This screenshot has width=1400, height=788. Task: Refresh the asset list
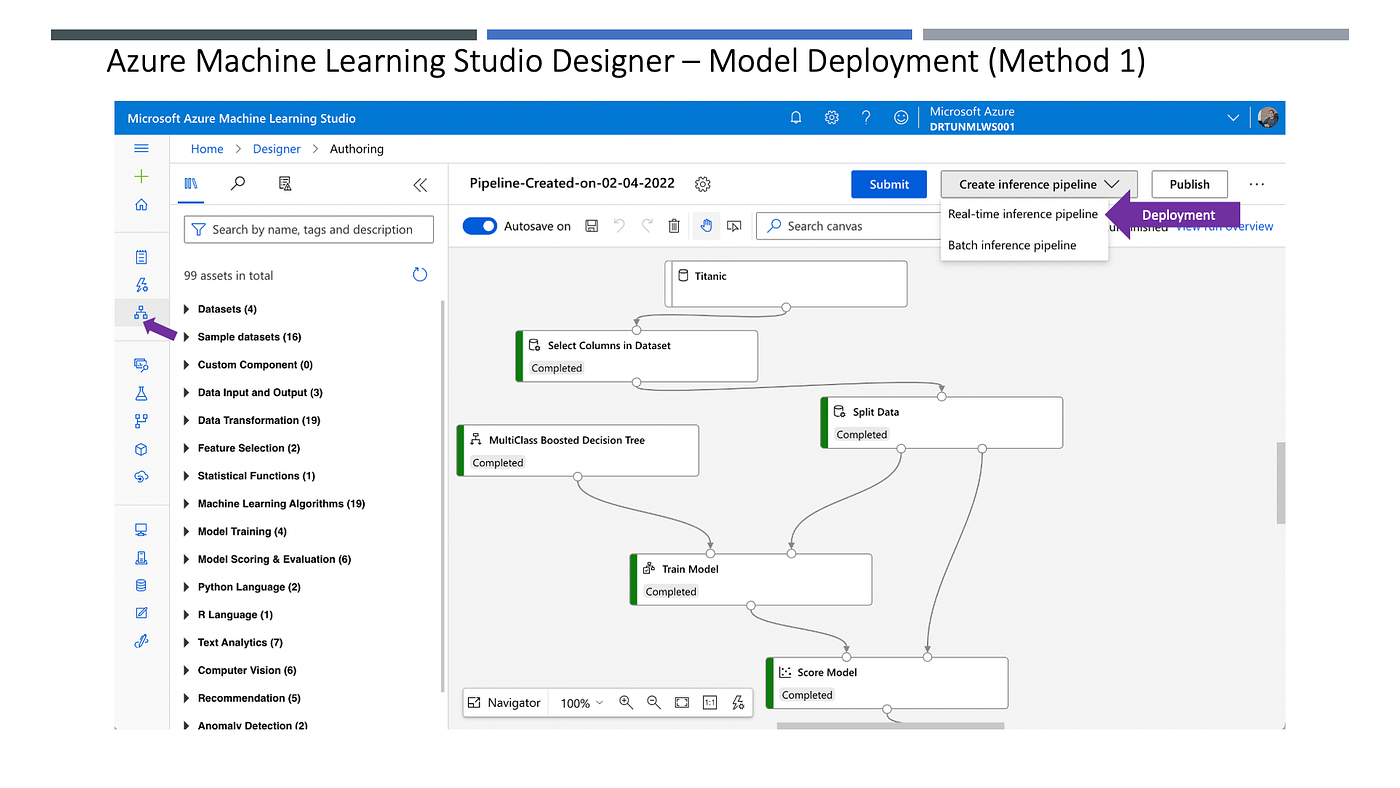[420, 275]
